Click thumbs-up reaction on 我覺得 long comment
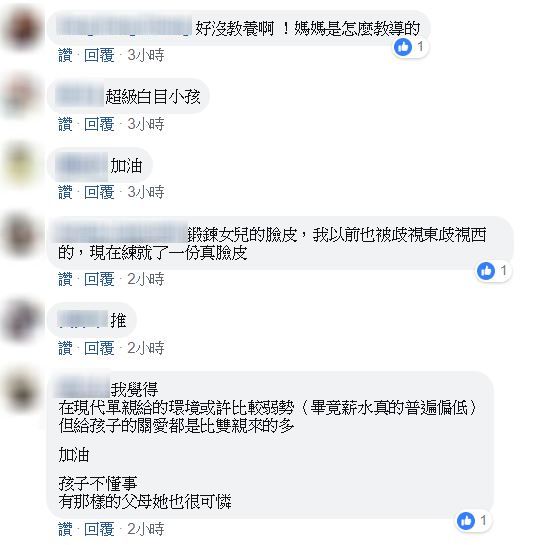Screen dimensions: 548x545 [x=466, y=521]
